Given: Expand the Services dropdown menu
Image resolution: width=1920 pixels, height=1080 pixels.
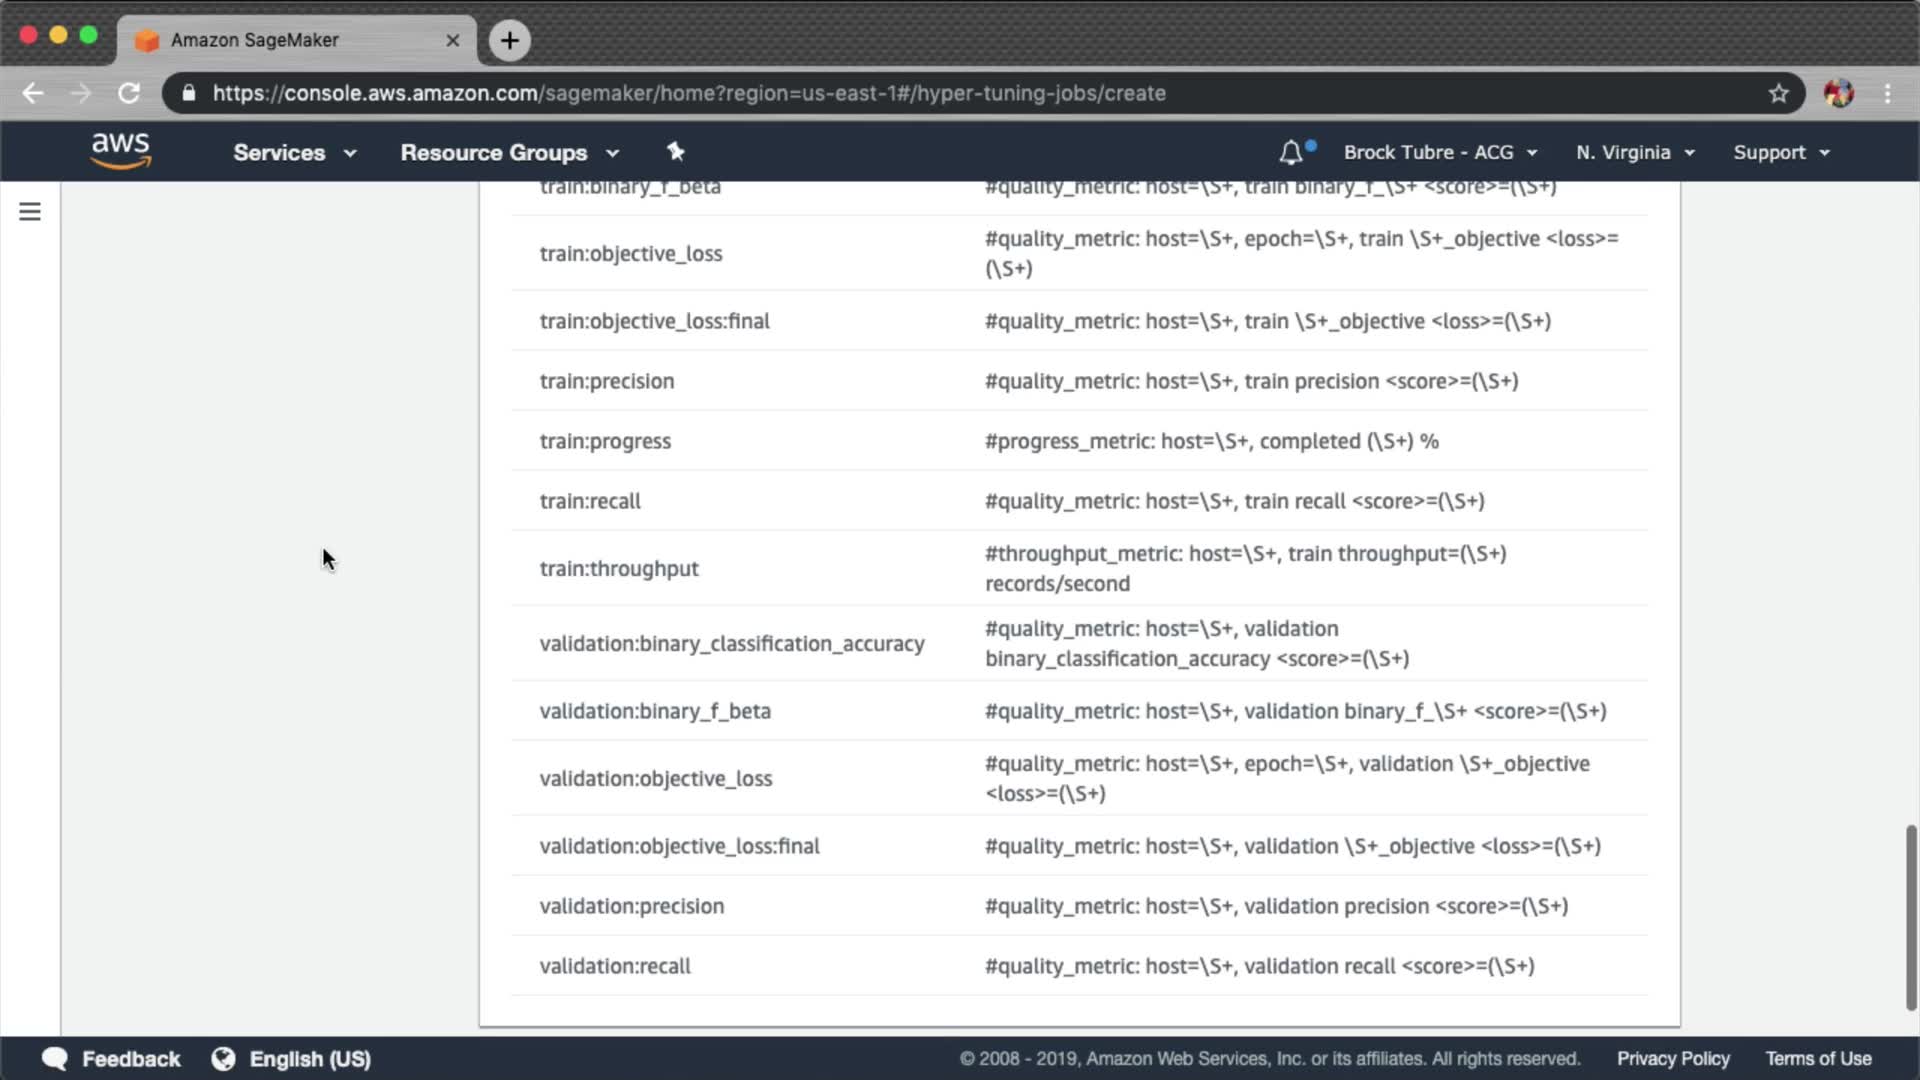Looking at the screenshot, I should 294,152.
